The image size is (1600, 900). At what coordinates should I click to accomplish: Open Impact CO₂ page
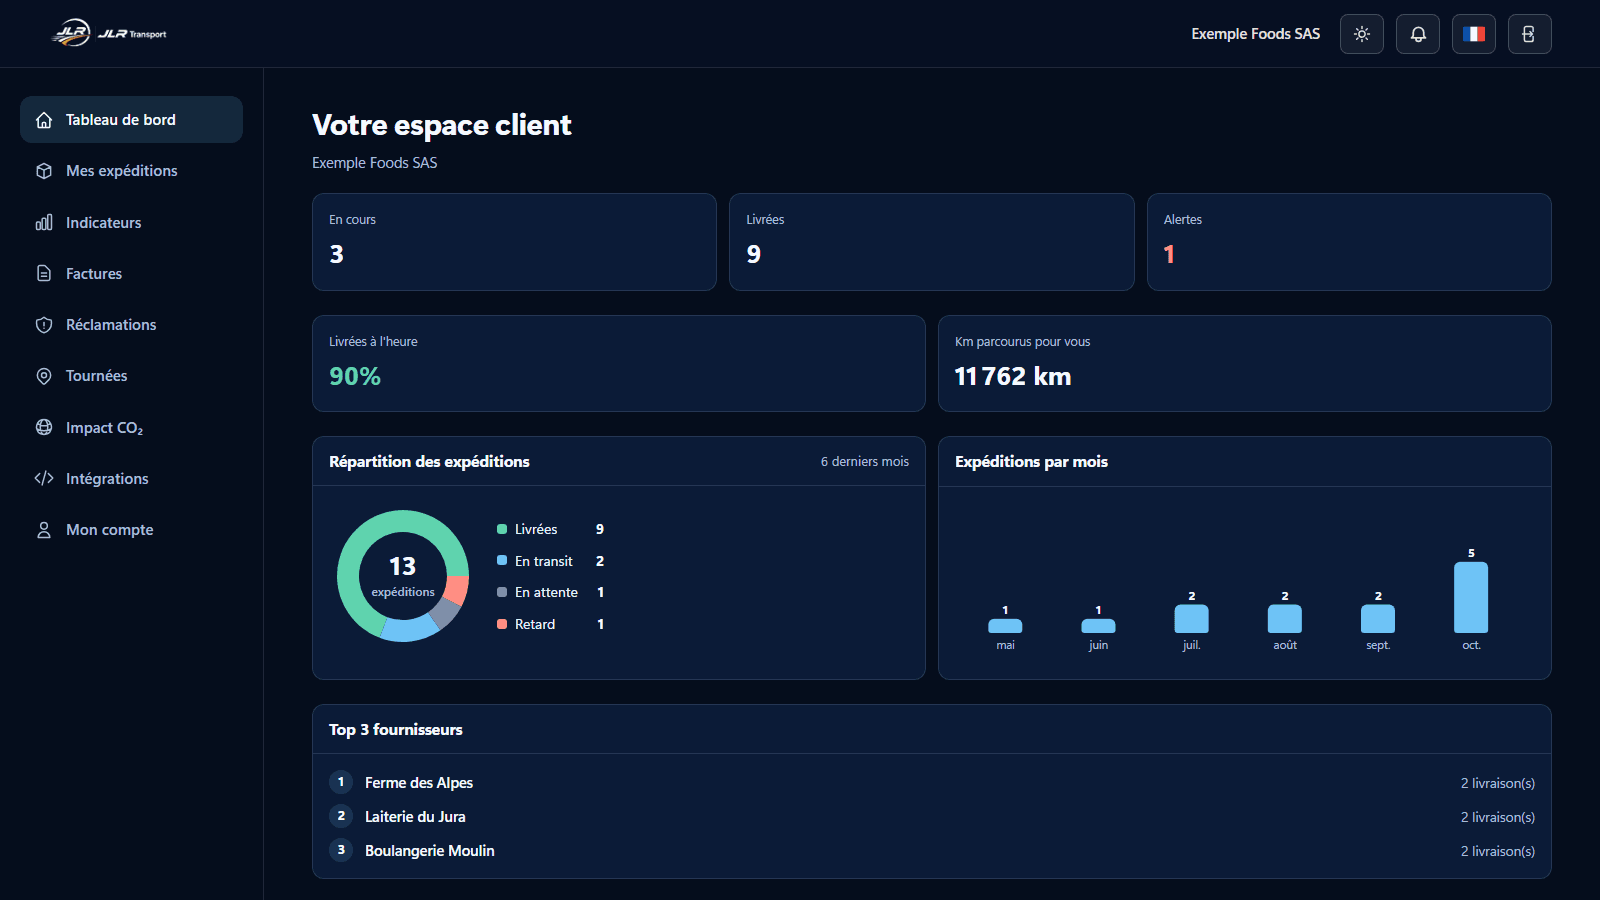131,427
